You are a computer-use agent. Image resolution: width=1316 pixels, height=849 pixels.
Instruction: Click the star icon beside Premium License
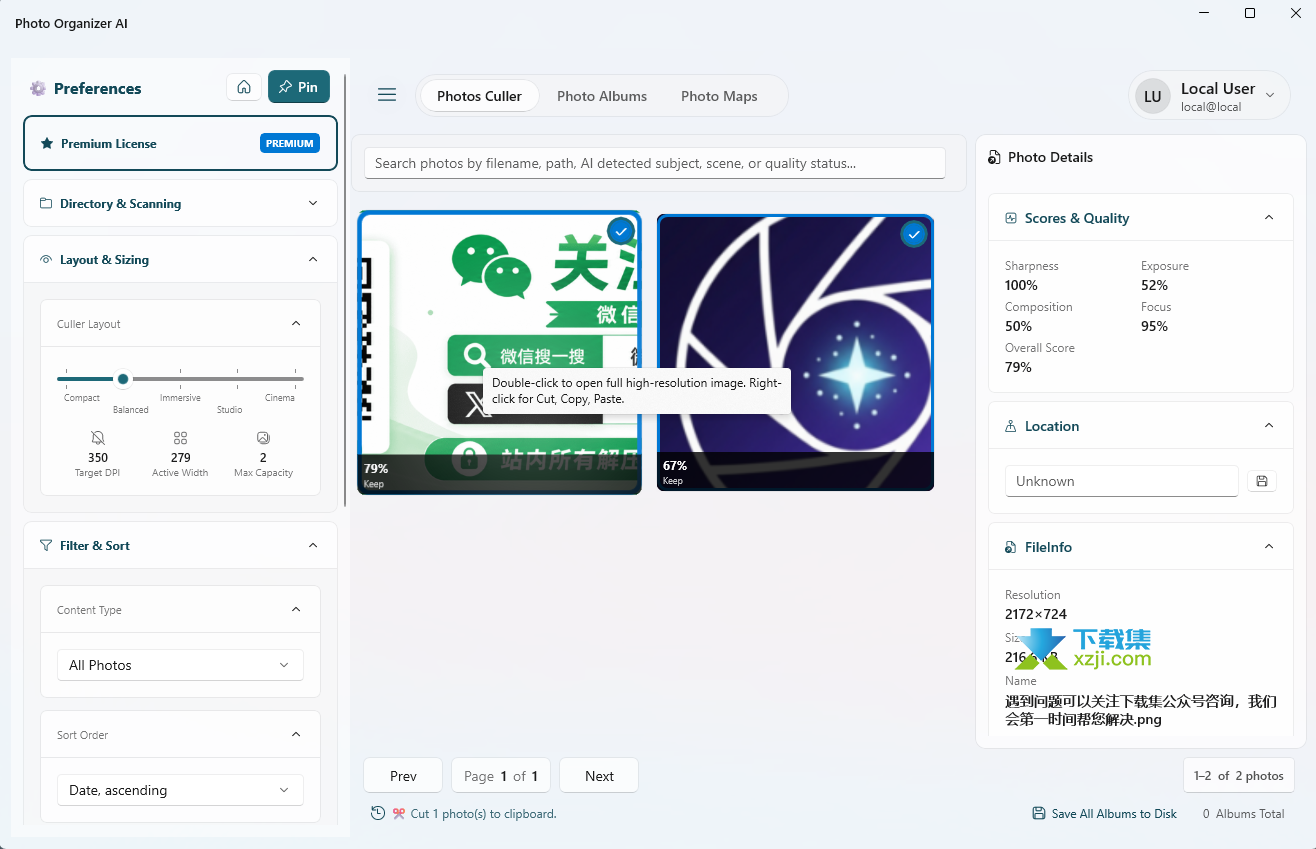tap(47, 144)
